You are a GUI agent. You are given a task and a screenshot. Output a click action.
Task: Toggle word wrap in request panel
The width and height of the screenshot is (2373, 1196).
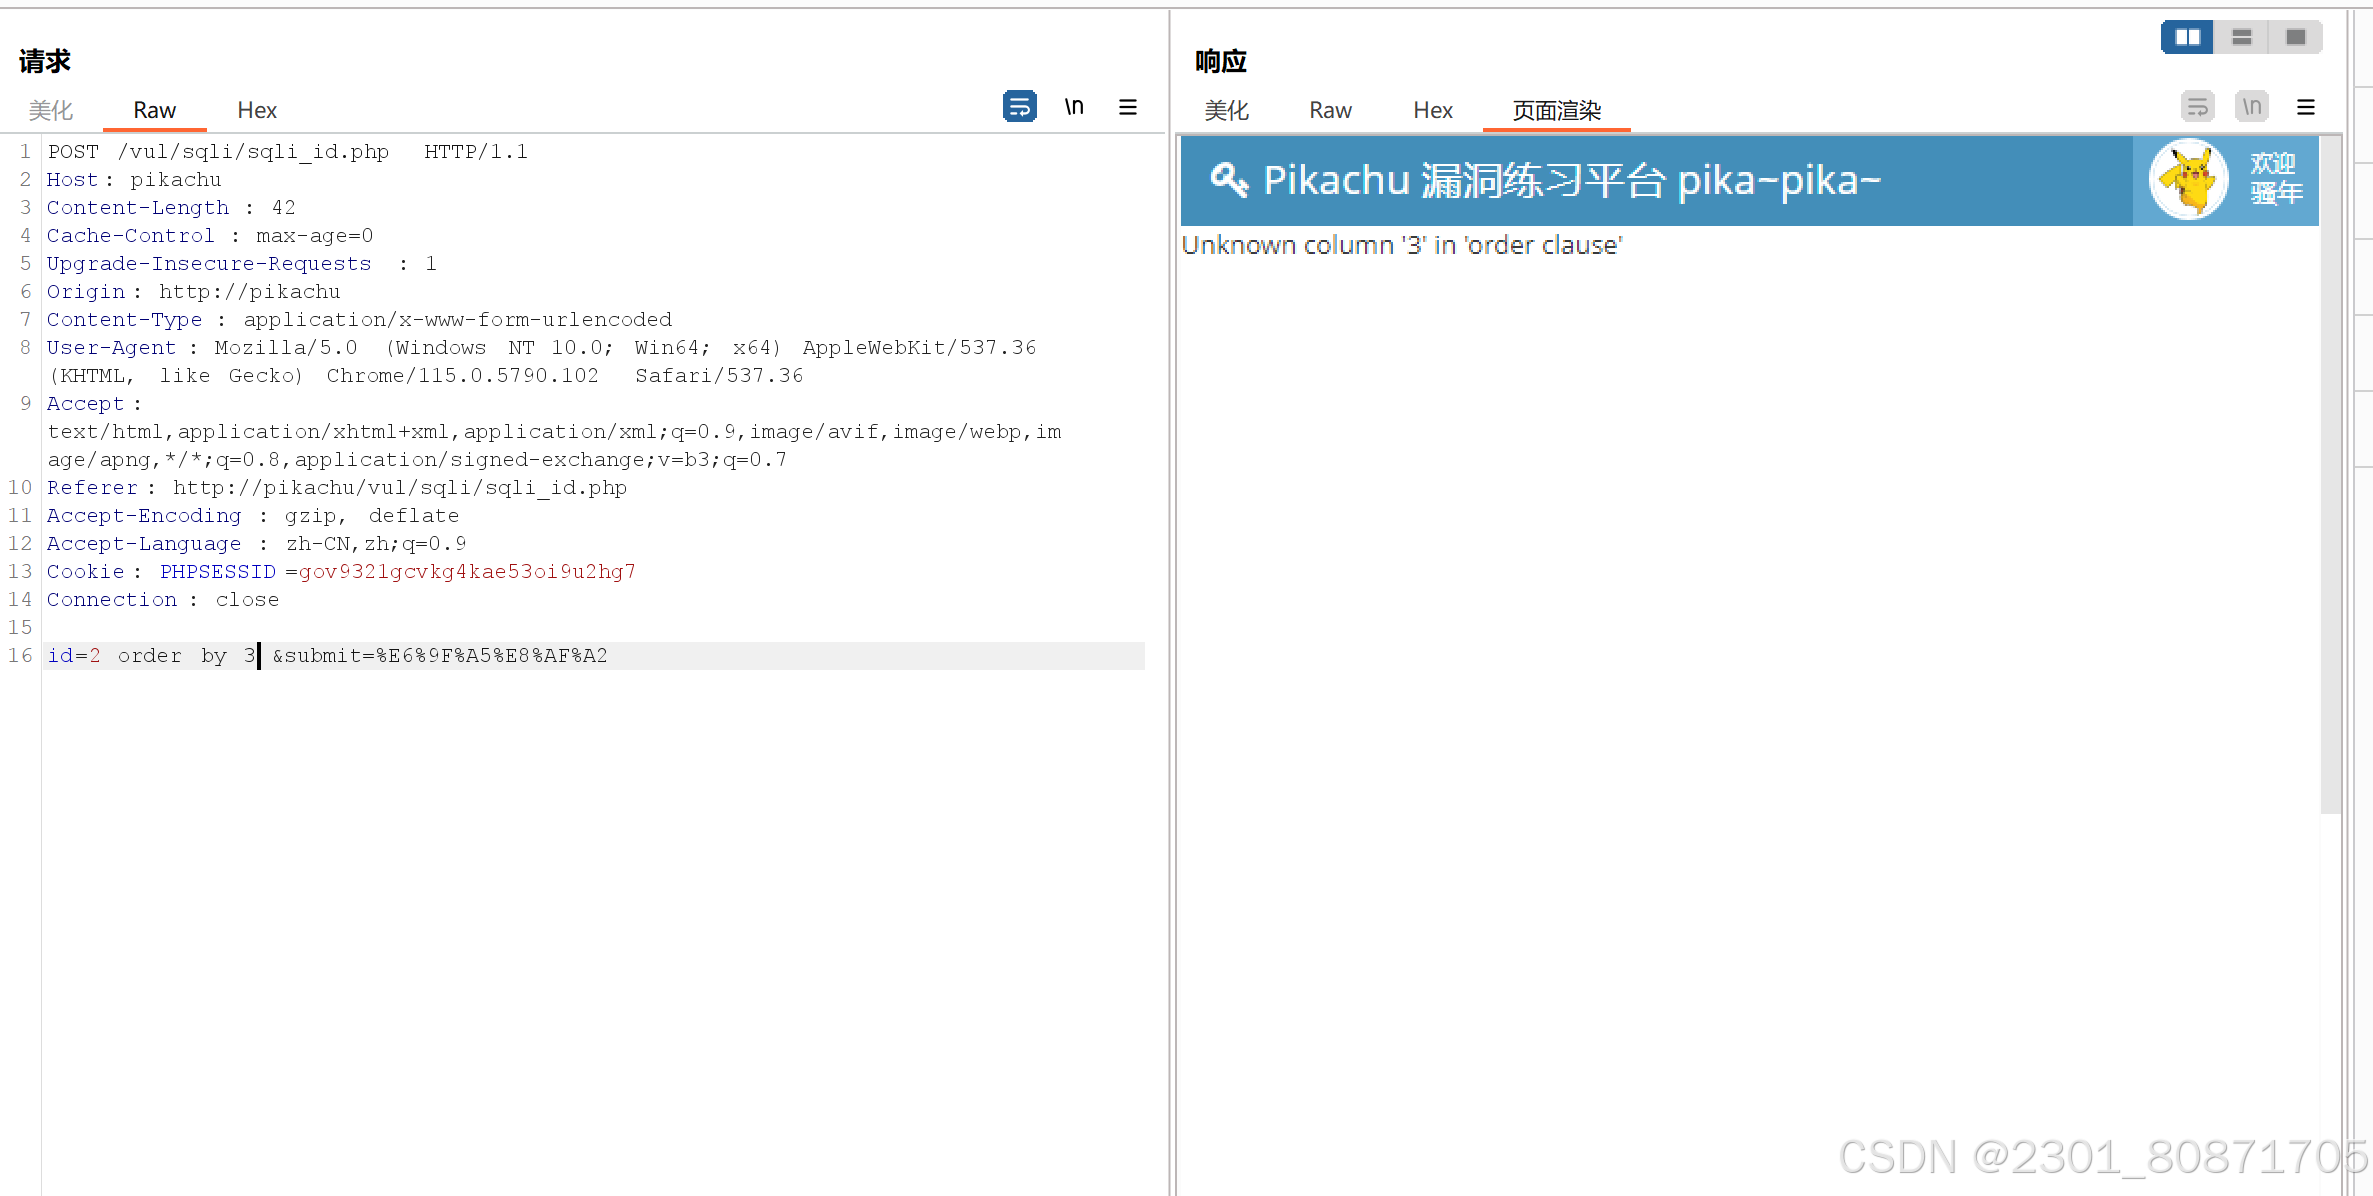pos(1019,106)
